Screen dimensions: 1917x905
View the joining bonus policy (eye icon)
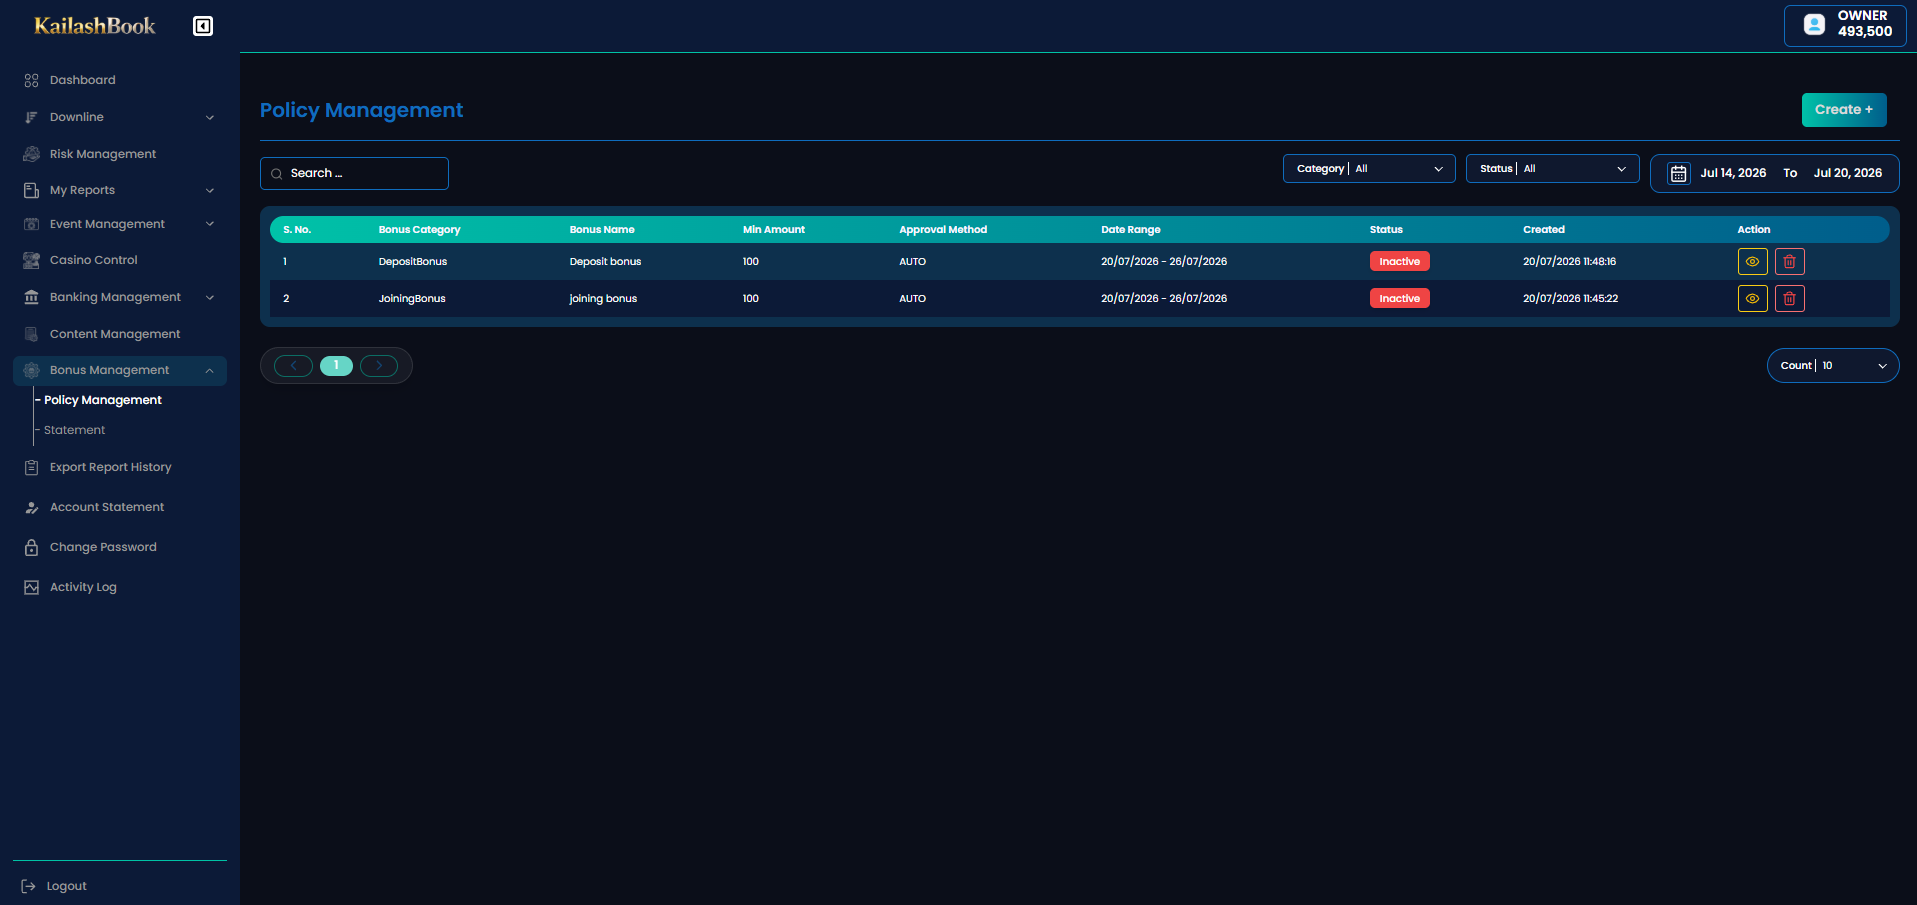pos(1752,299)
